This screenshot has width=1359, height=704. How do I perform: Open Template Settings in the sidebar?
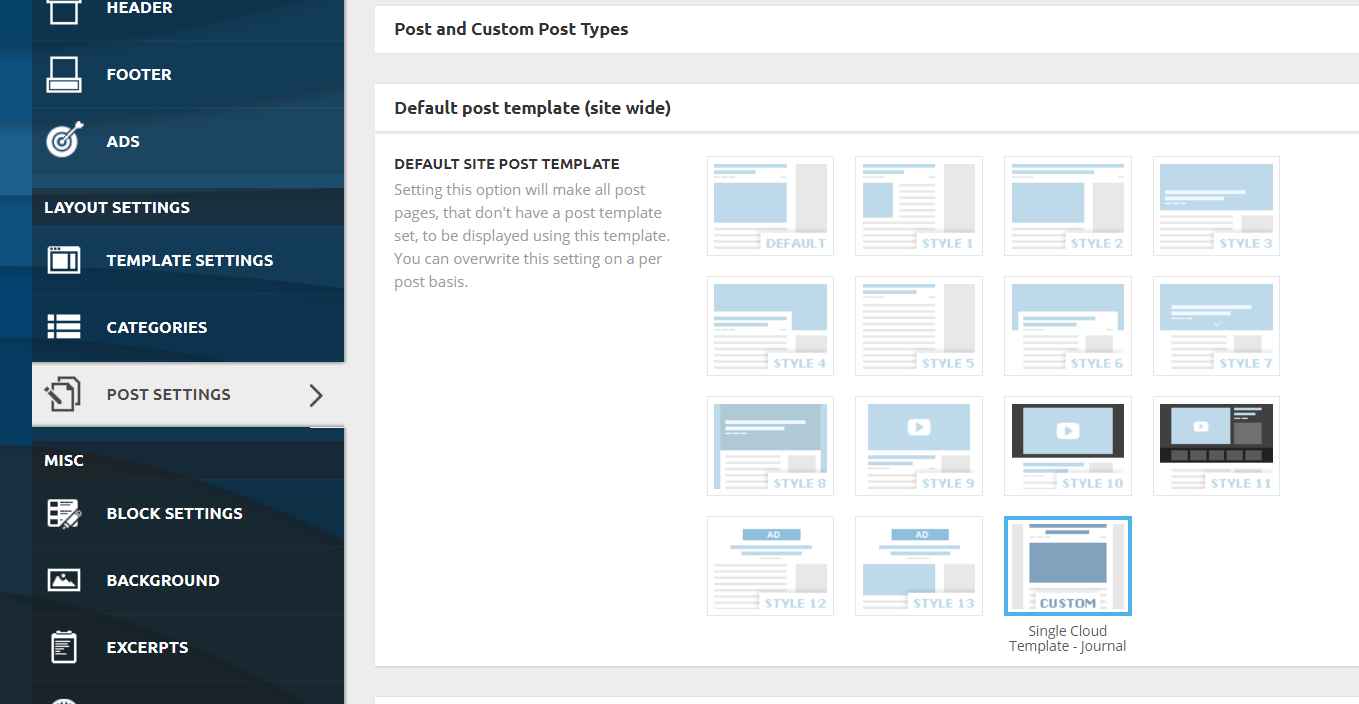[188, 260]
